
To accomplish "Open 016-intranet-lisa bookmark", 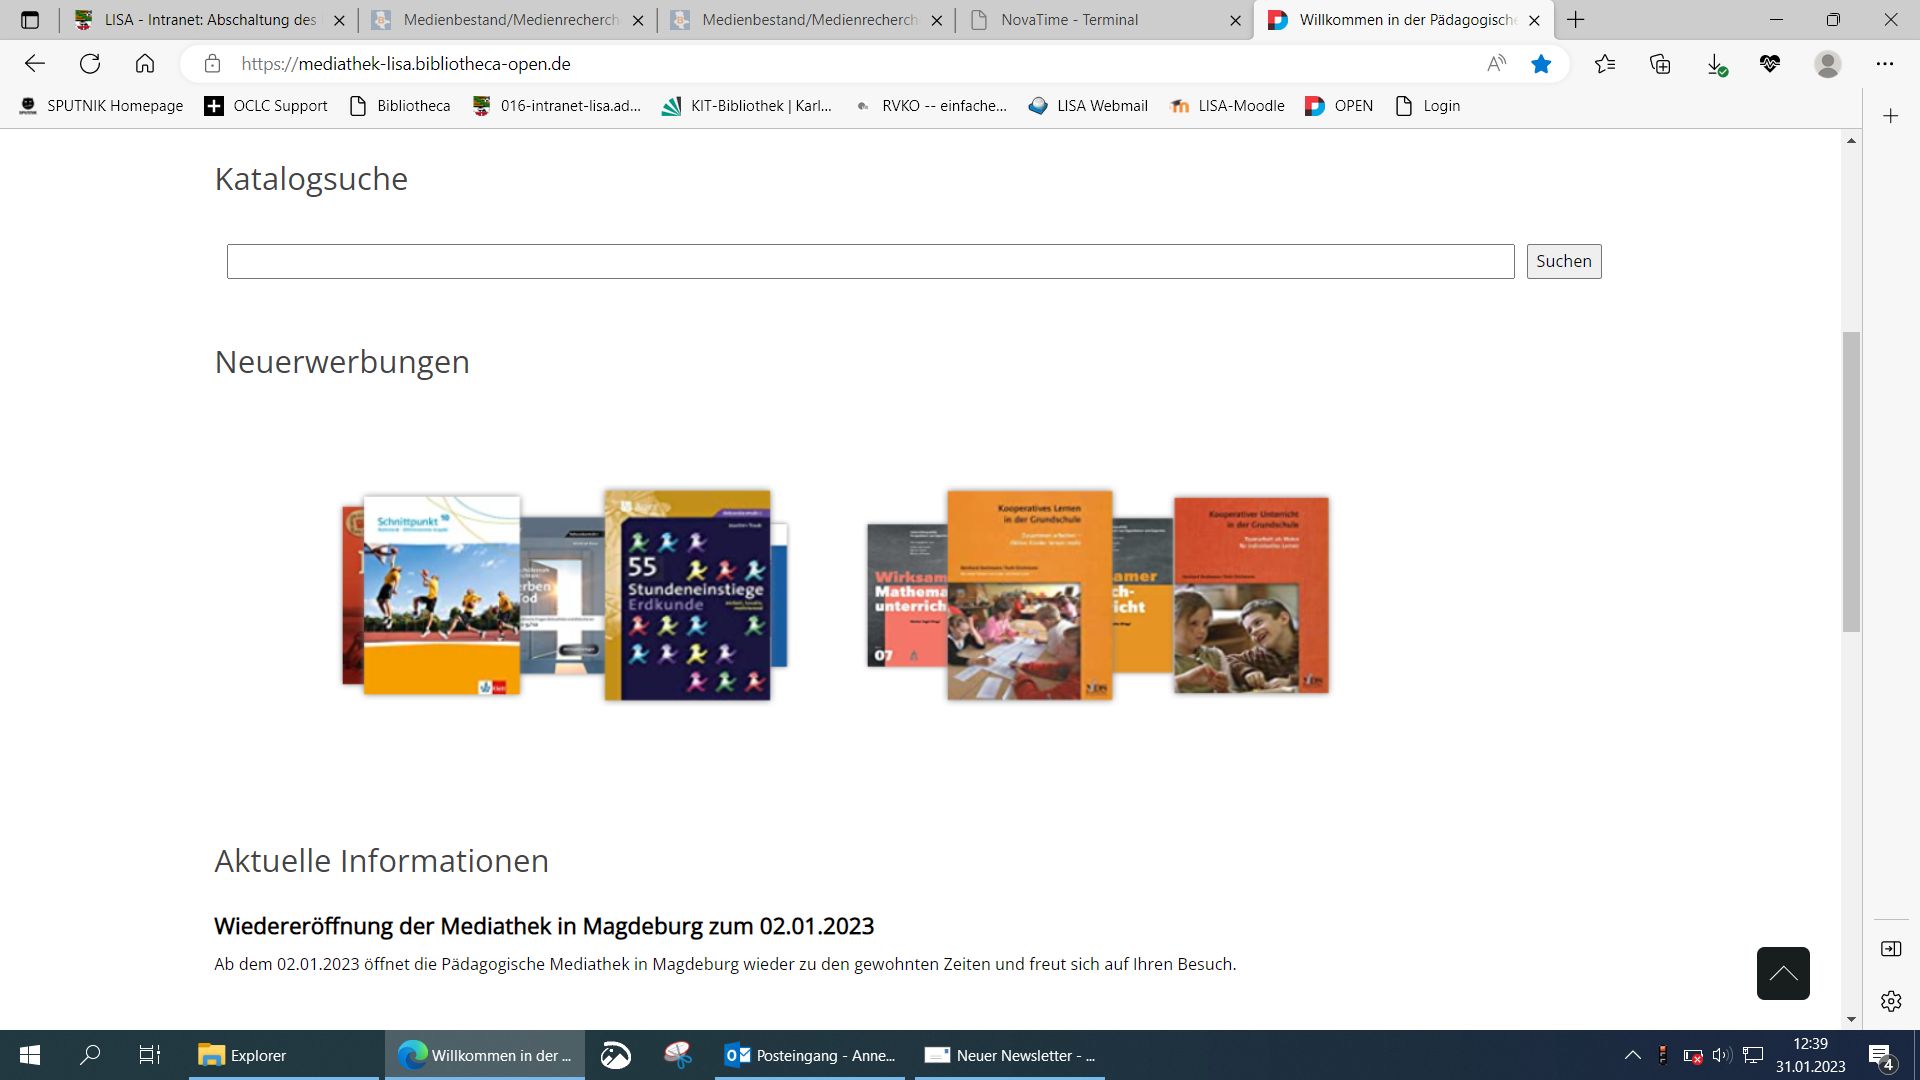I will 557,106.
